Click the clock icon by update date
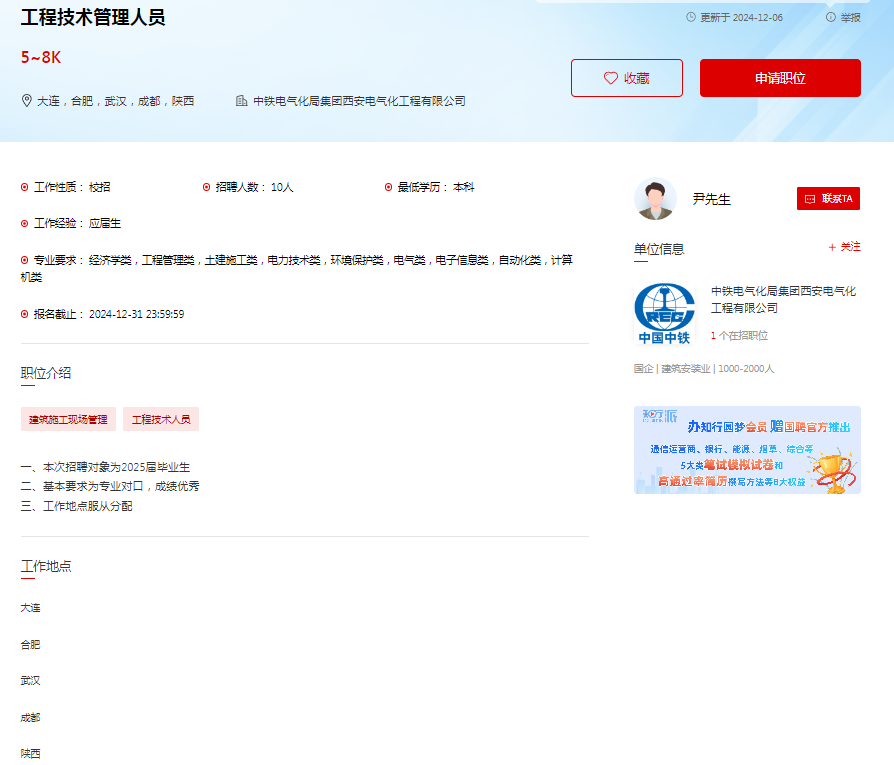 691,17
